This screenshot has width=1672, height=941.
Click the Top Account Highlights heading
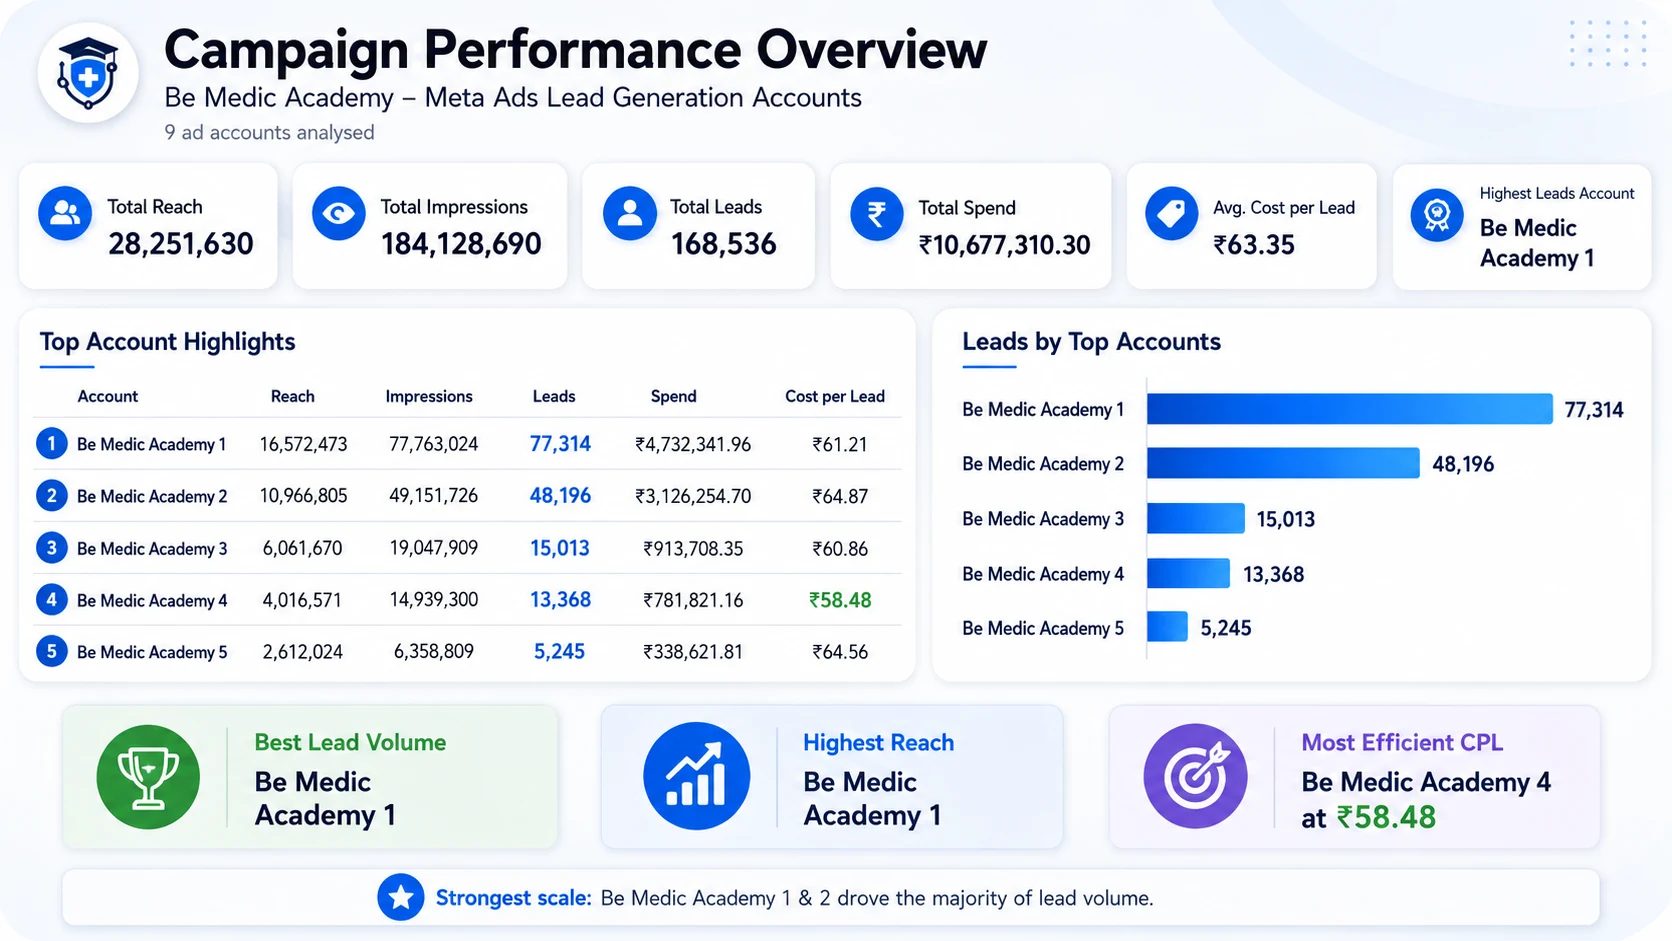(x=167, y=342)
